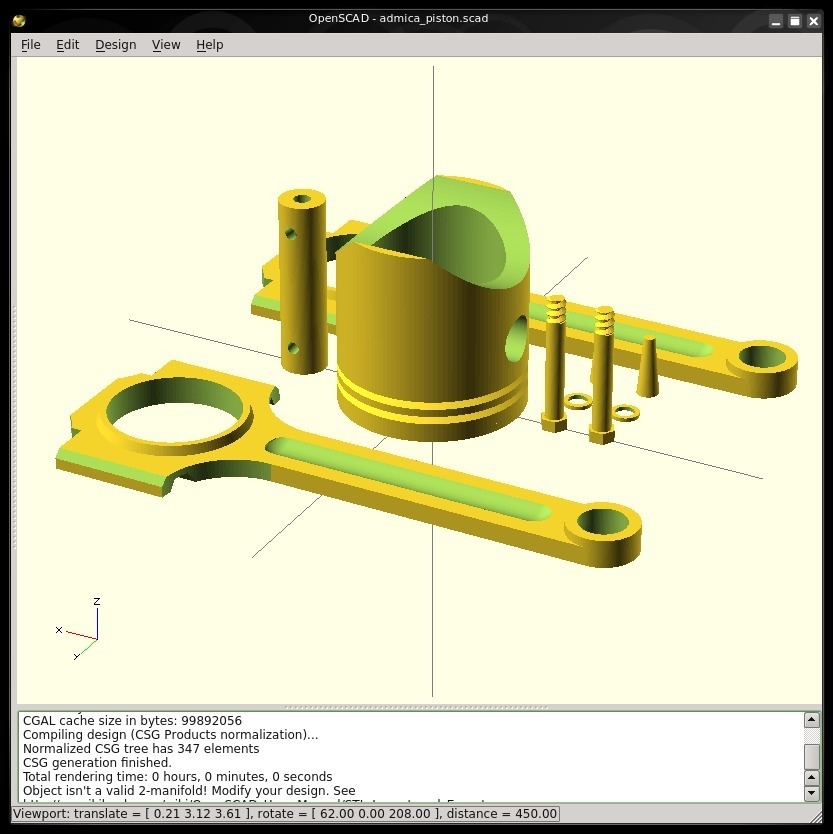
Task: Open the Design menu
Action: tap(115, 45)
